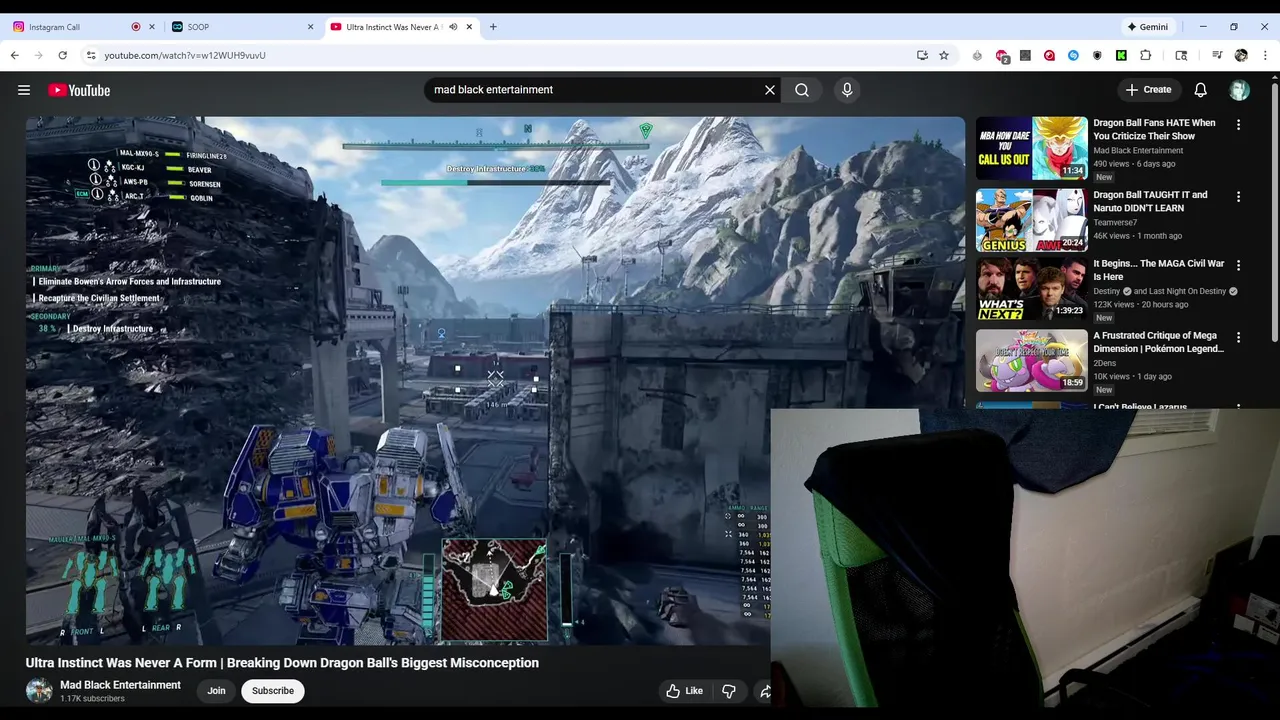Open the red circular recorder extension

[x=1049, y=55]
